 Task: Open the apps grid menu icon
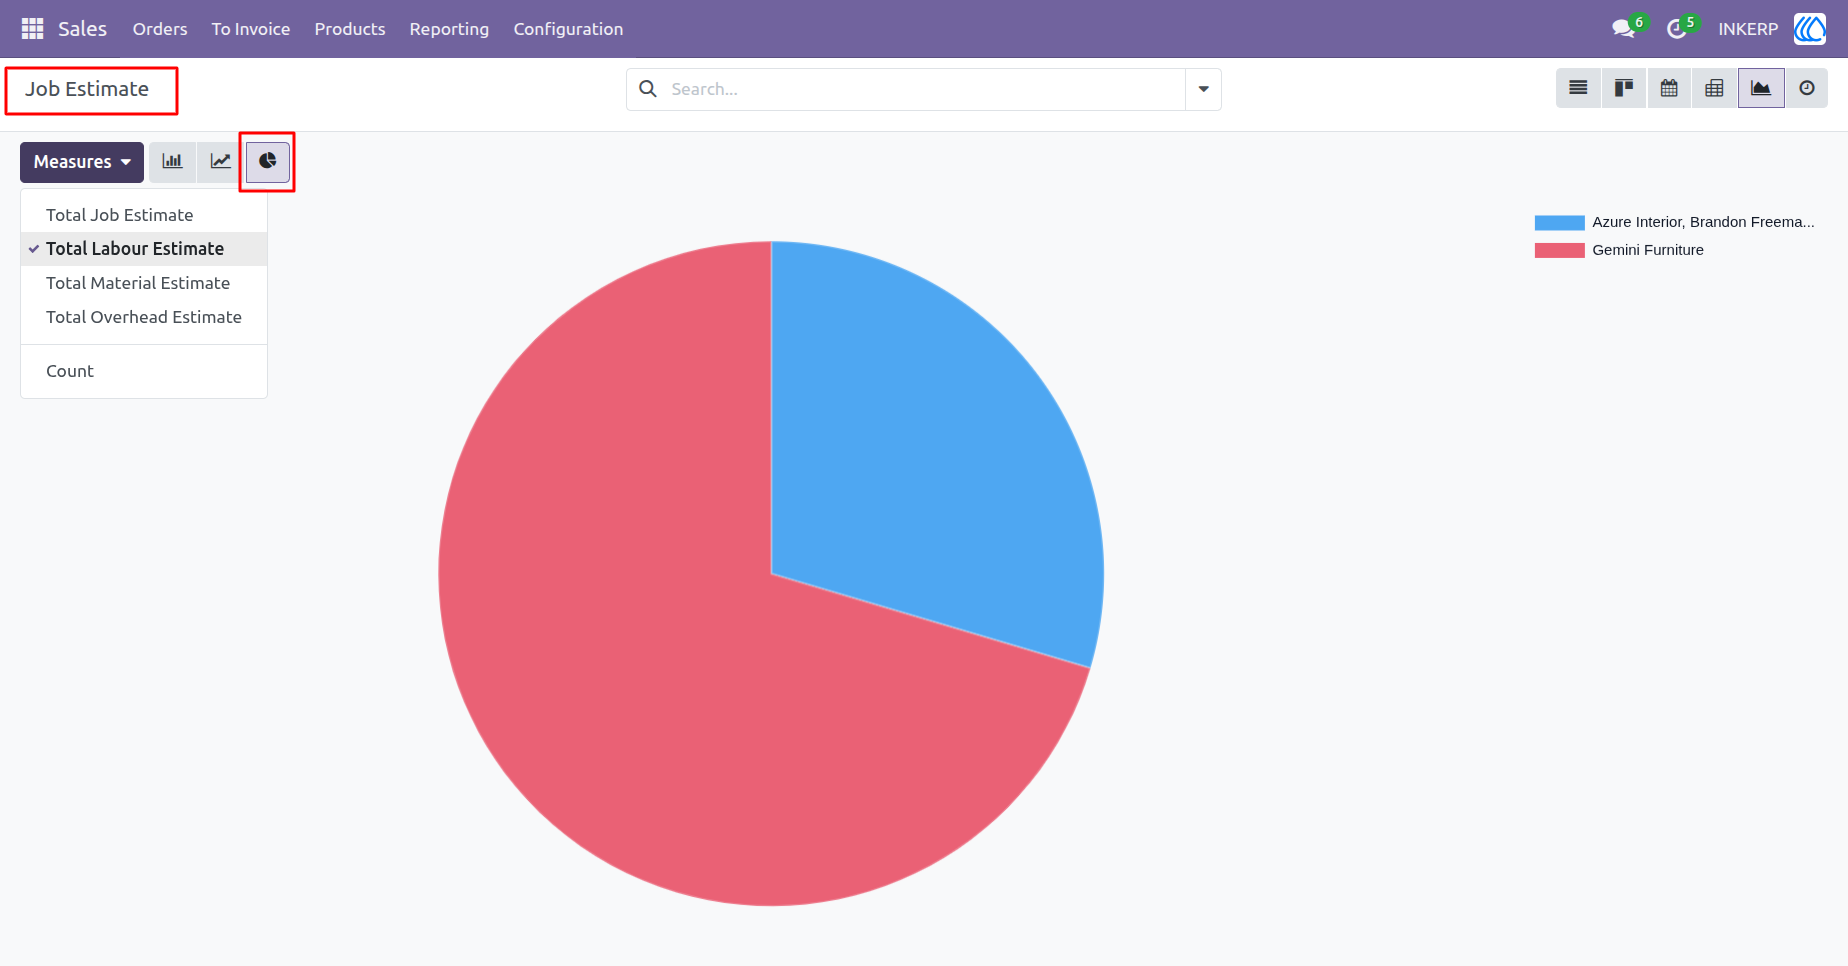32,29
